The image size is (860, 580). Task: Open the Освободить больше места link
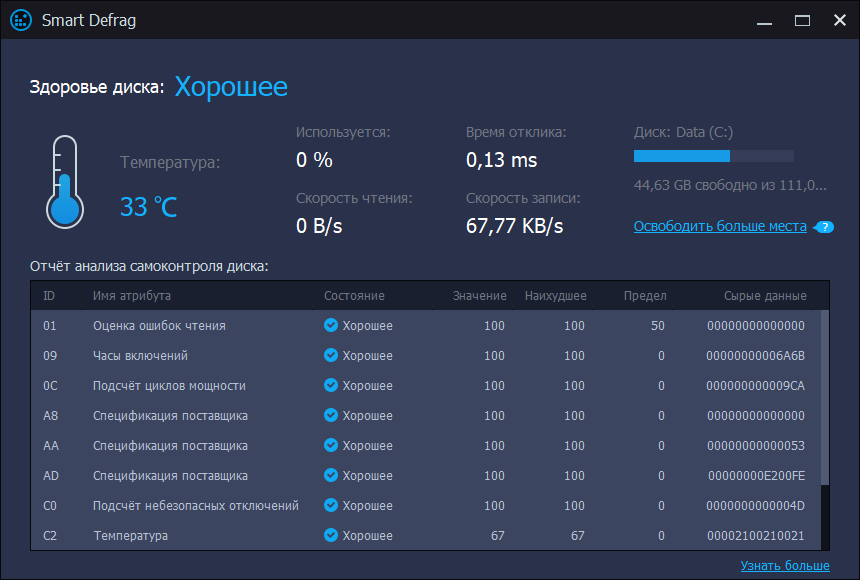[x=720, y=226]
